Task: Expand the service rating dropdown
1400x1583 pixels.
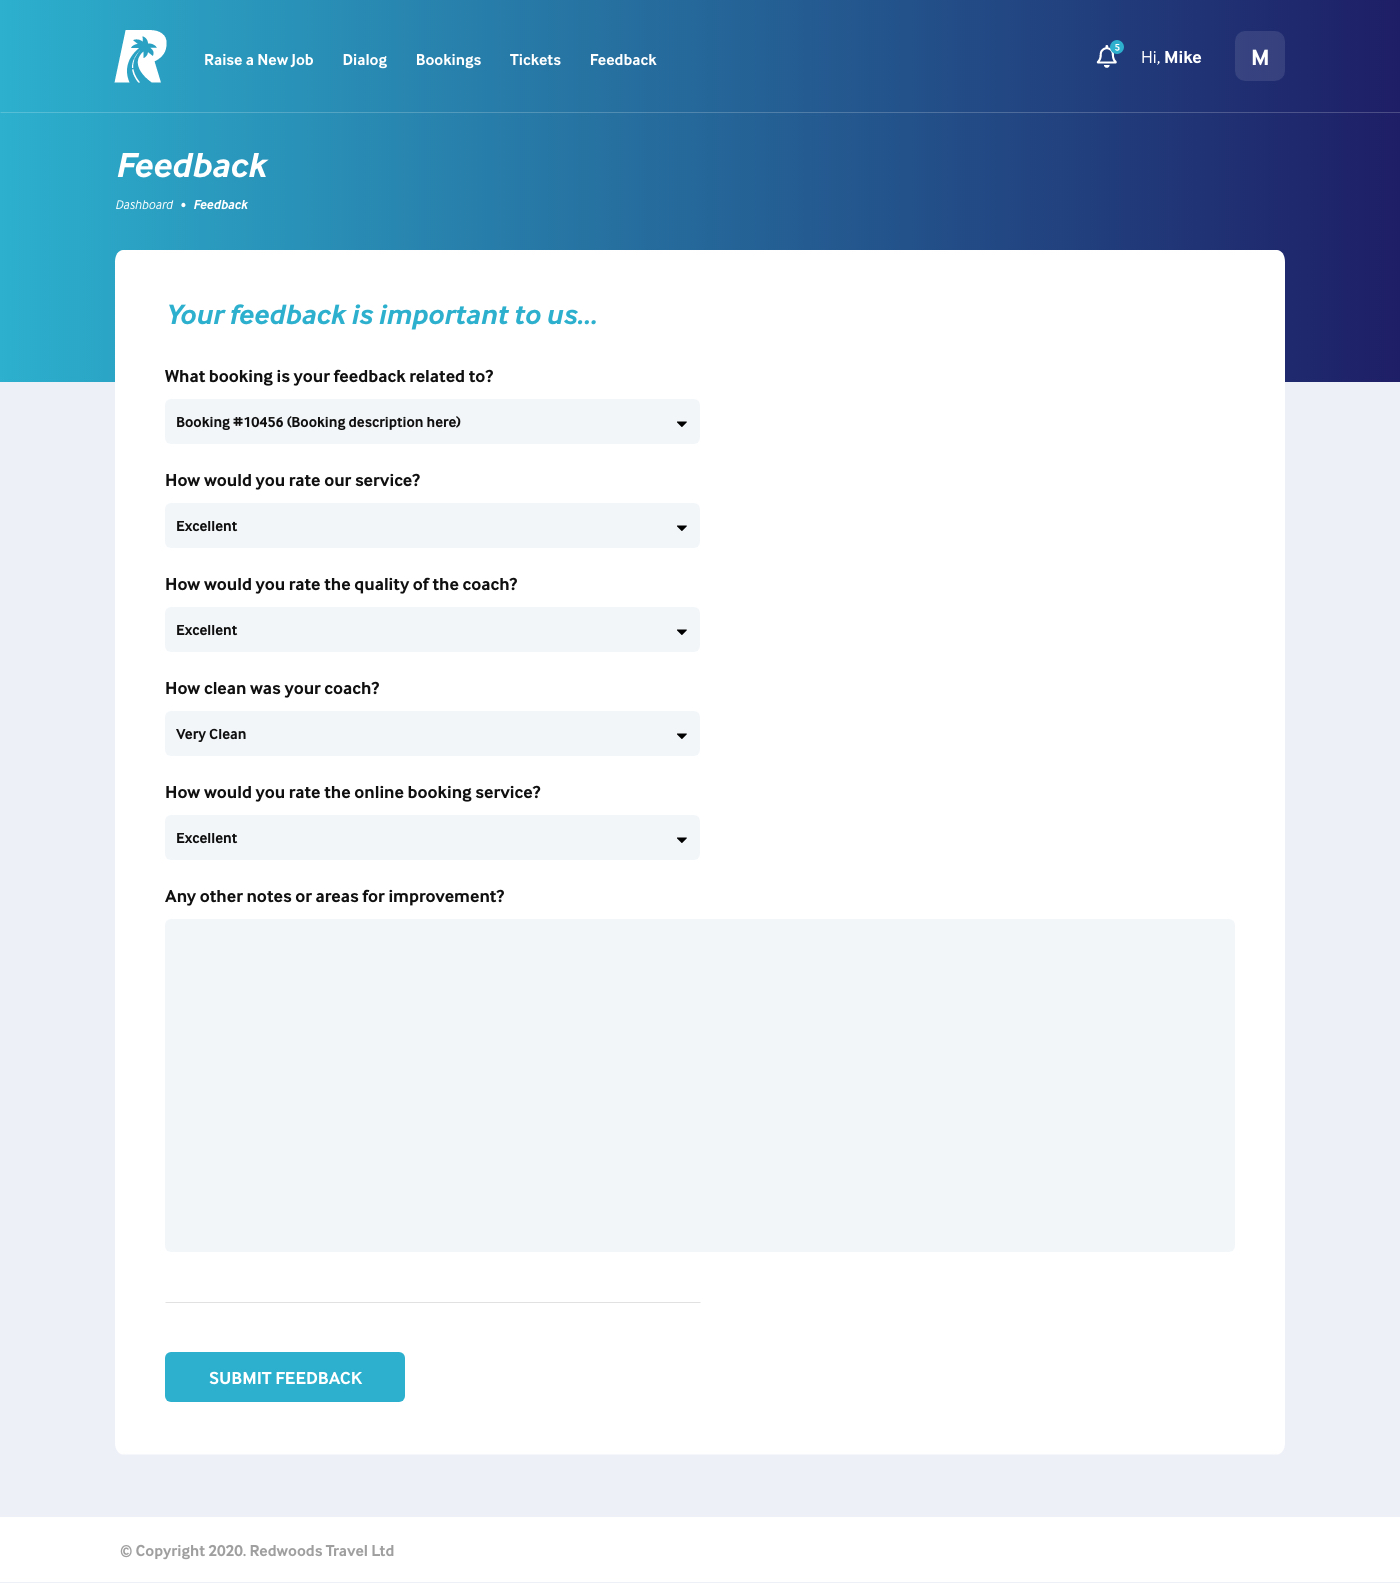Action: pyautogui.click(x=432, y=526)
